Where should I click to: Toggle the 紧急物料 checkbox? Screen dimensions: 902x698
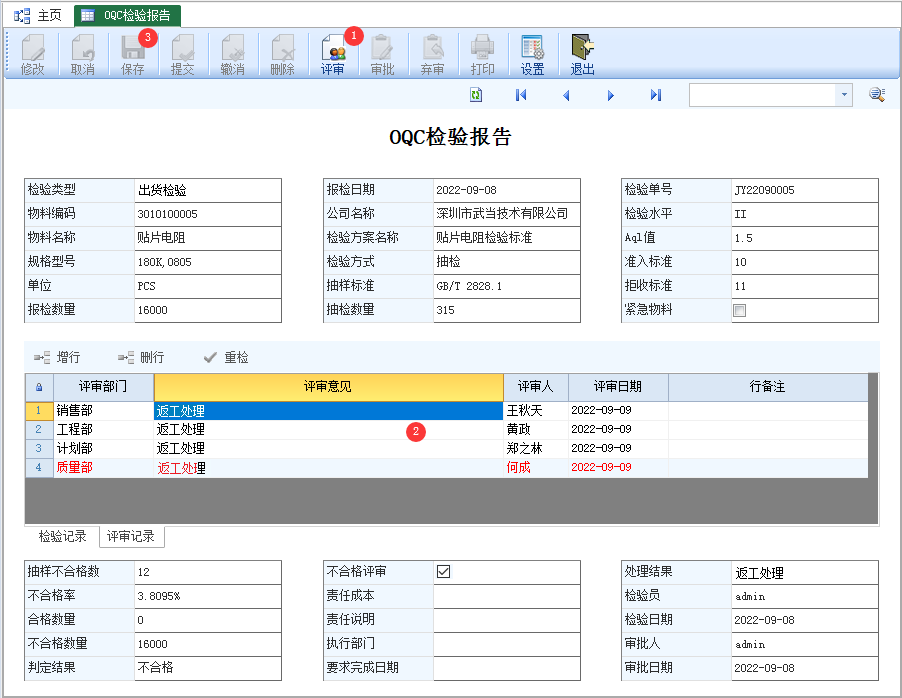740,310
